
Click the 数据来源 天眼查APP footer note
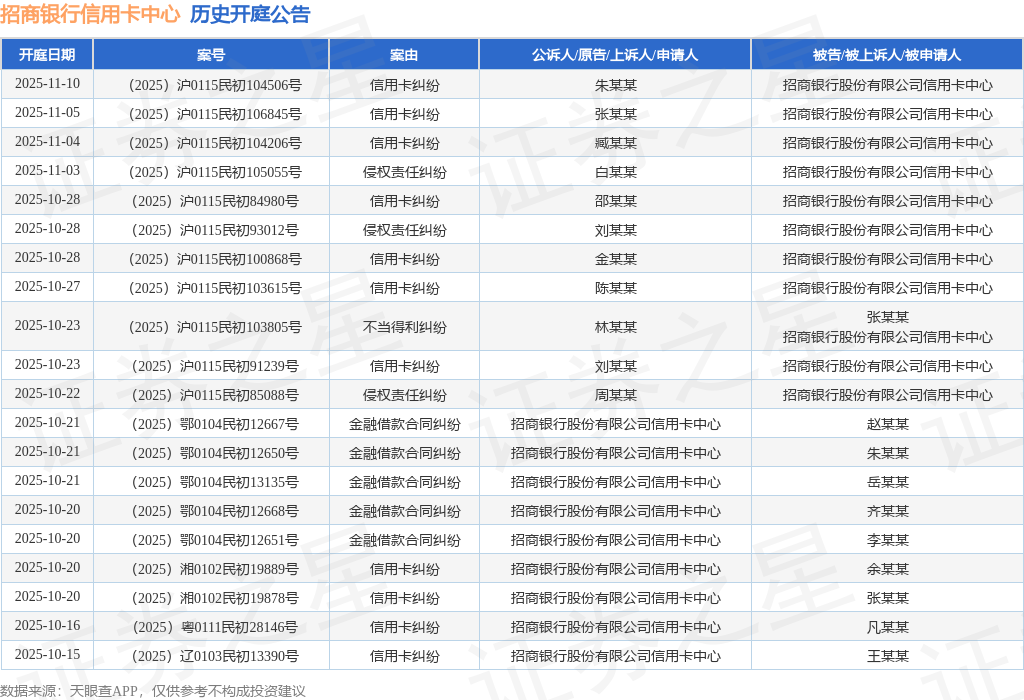tap(153, 691)
